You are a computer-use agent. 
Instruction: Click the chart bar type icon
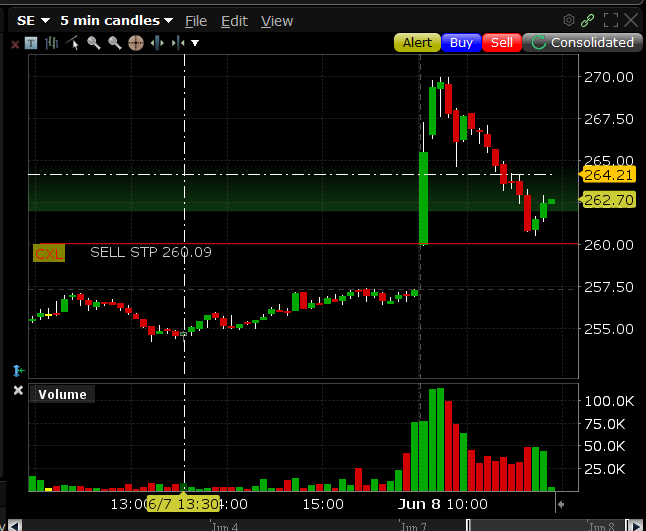tap(51, 43)
